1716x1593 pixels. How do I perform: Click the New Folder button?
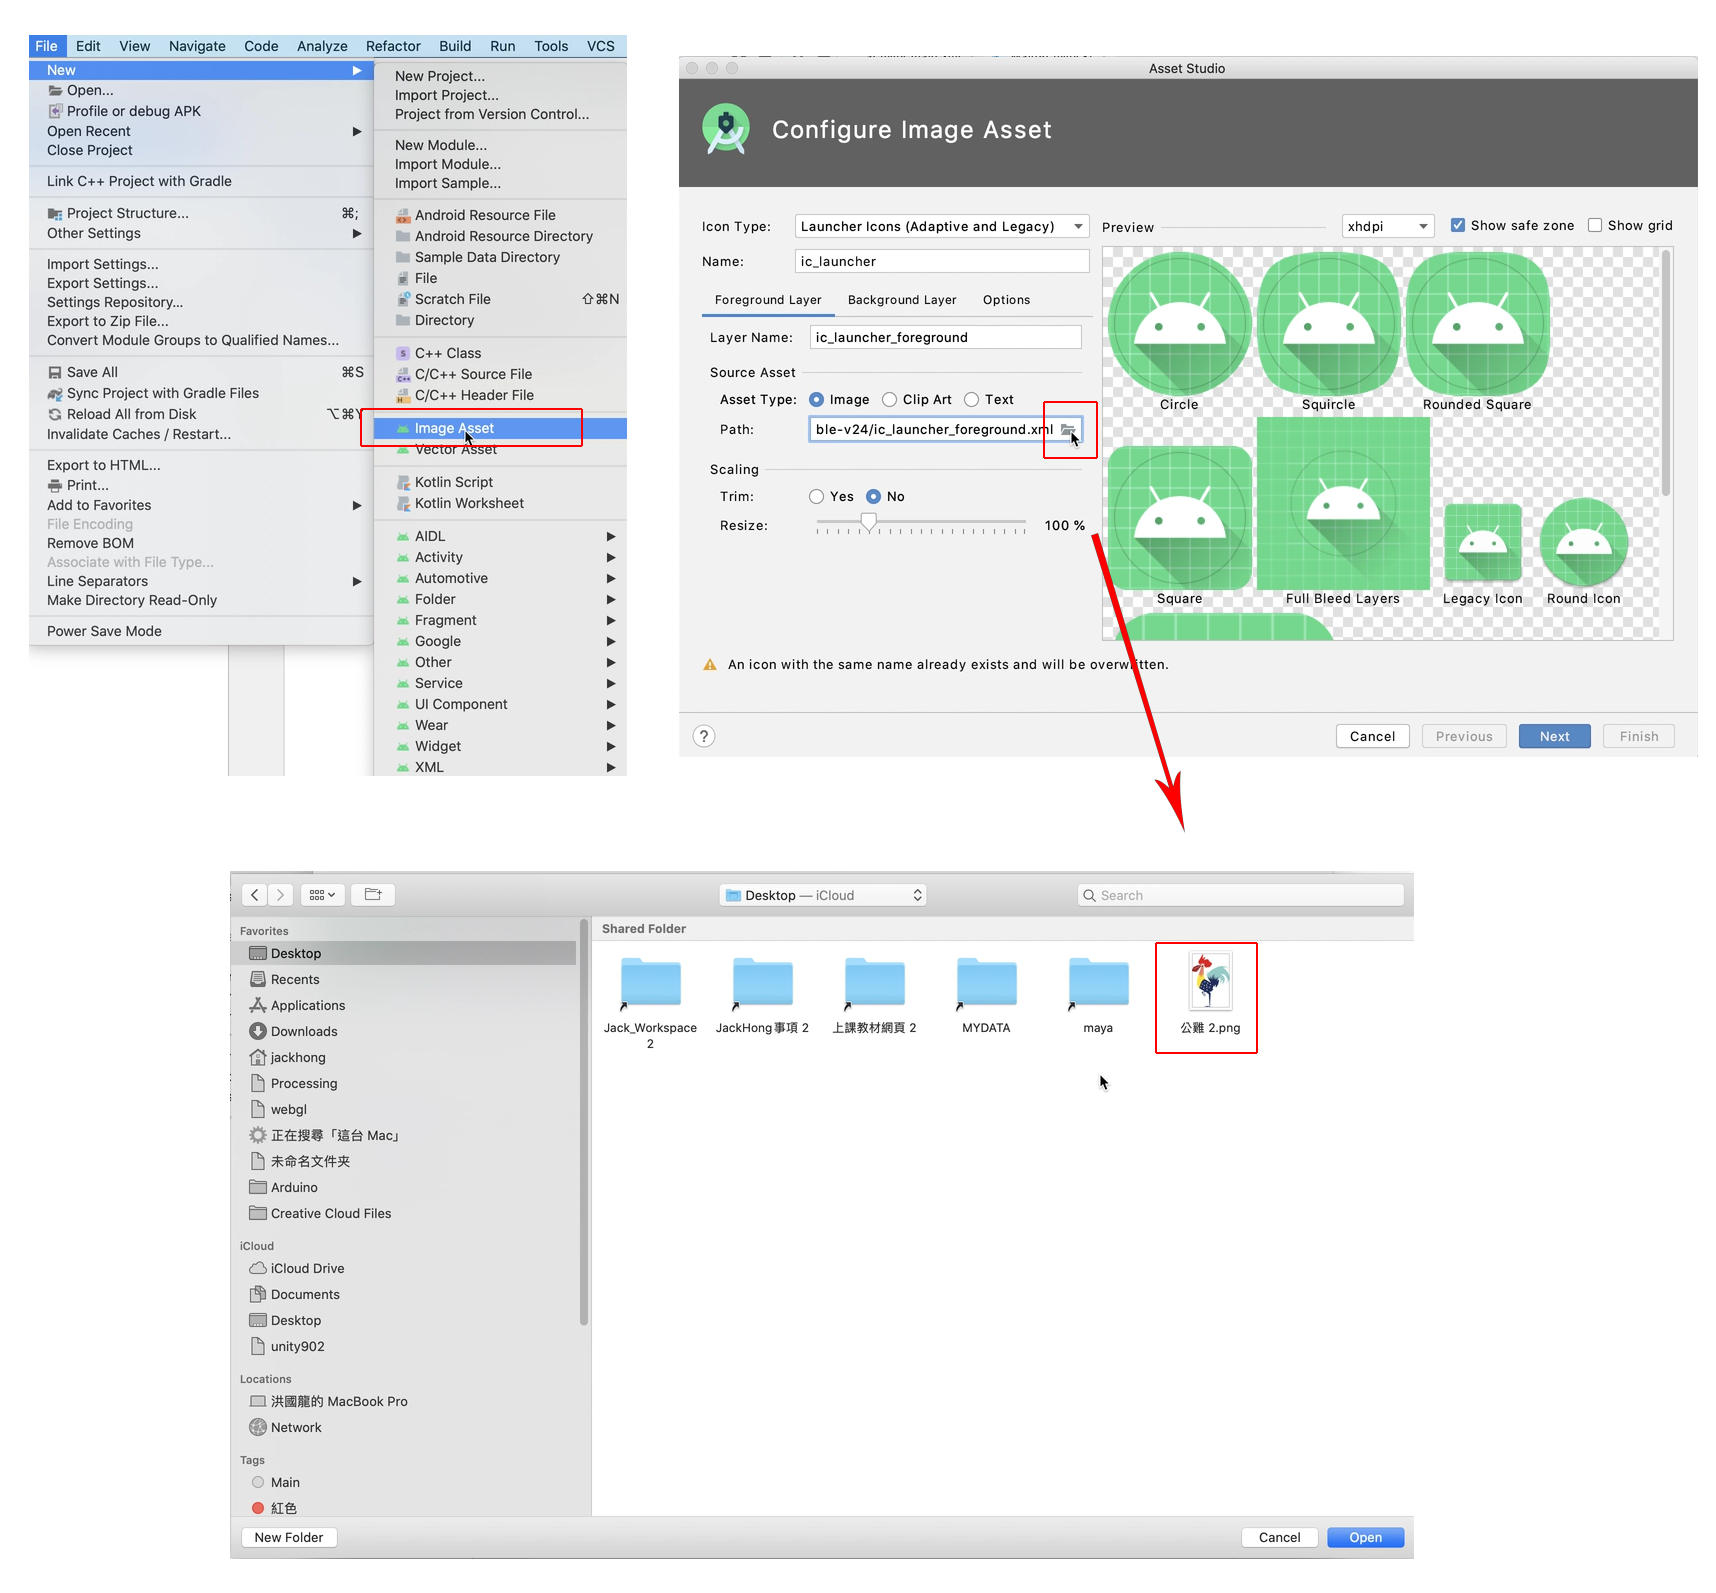(x=289, y=1537)
